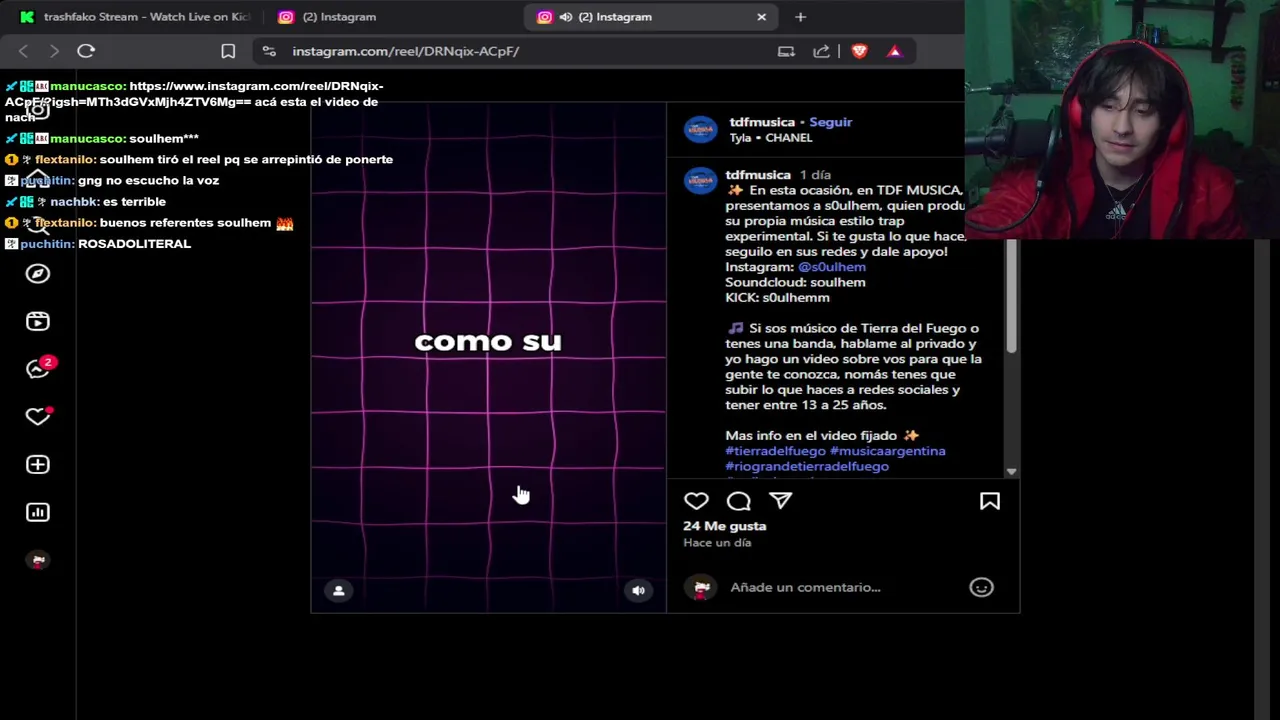Select the active Instagram tab with audio
The height and width of the screenshot is (720, 1280).
[x=652, y=17]
